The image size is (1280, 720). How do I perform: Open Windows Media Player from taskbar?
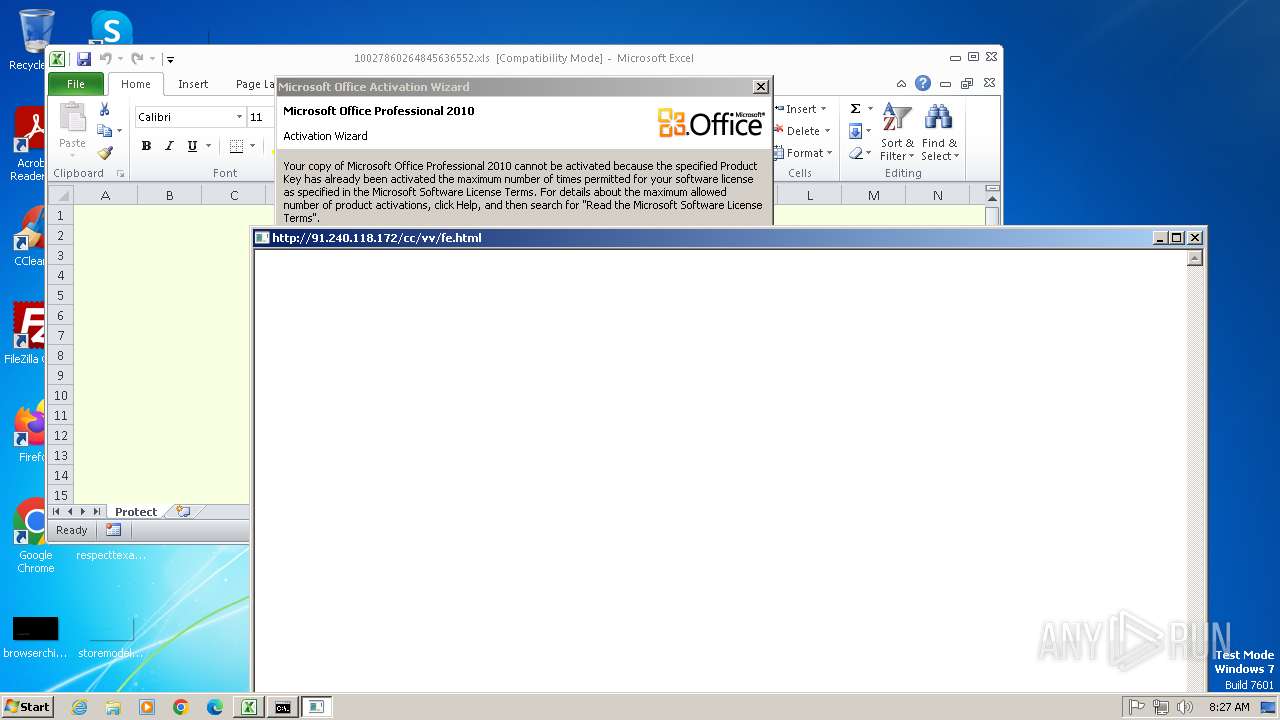[147, 707]
